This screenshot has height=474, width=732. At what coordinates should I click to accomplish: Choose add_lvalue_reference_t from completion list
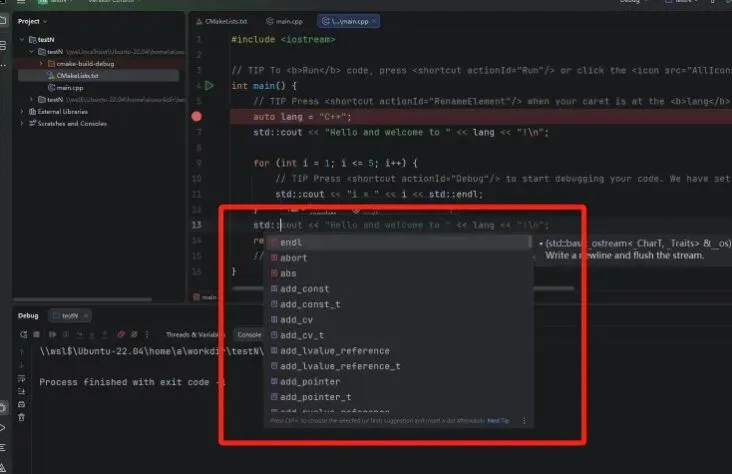click(400, 366)
